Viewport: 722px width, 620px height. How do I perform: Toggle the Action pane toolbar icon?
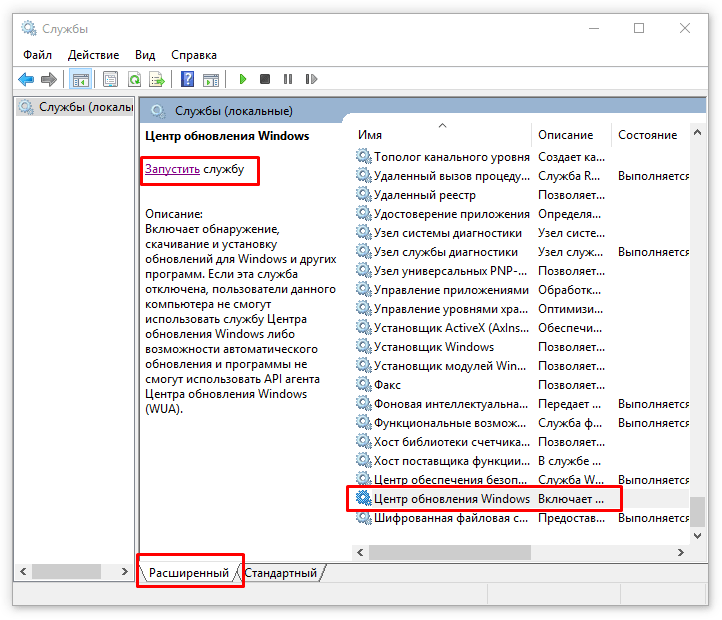pos(211,79)
